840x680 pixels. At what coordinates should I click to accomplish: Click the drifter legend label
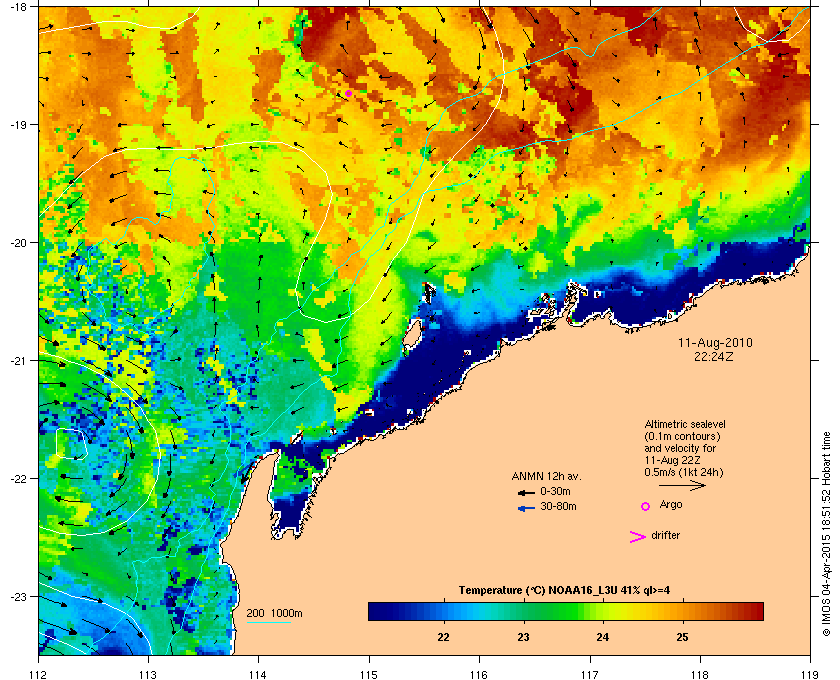tap(665, 535)
